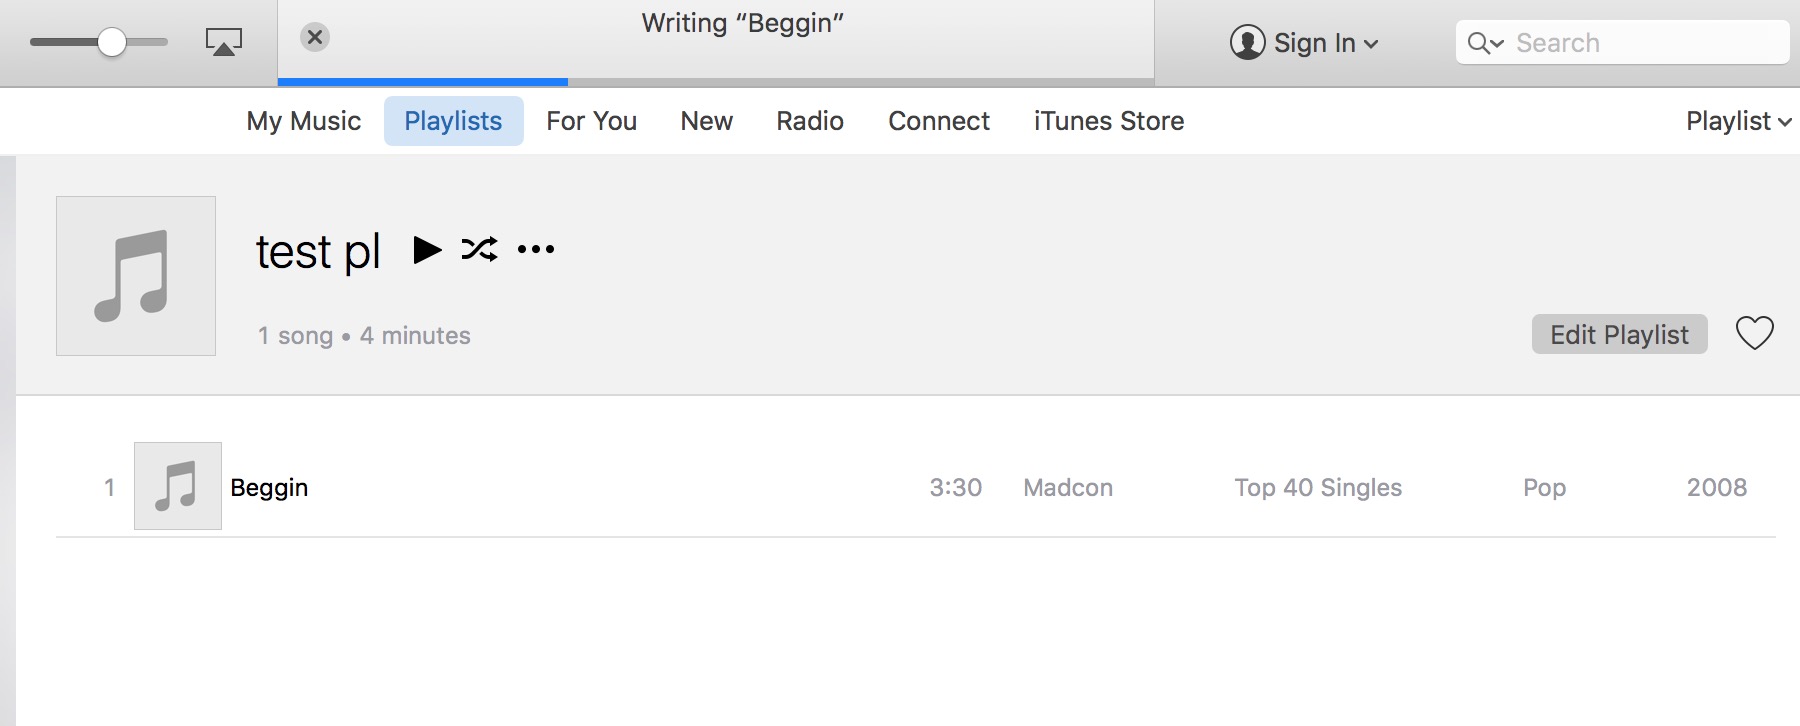1800x726 pixels.
Task: Open the Playlist view options dropdown
Action: coord(1738,121)
